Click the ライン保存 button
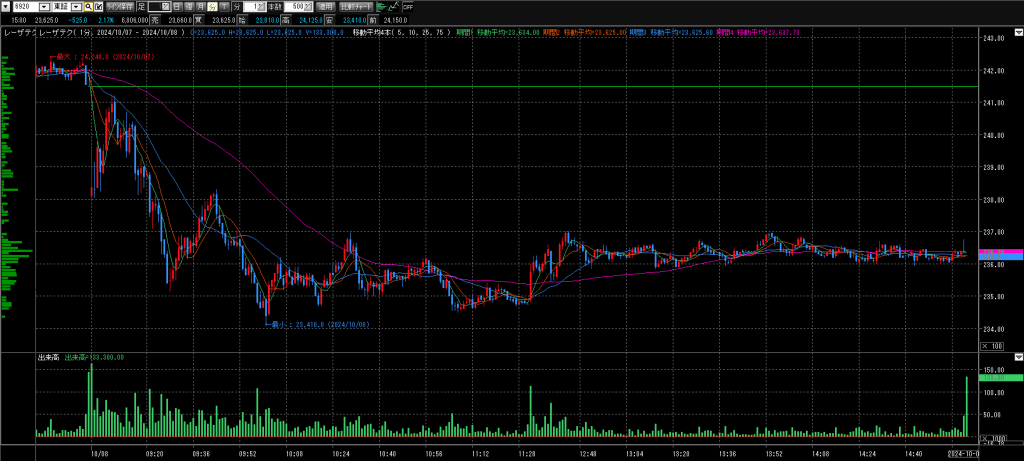The image size is (1024, 461). 120,6
